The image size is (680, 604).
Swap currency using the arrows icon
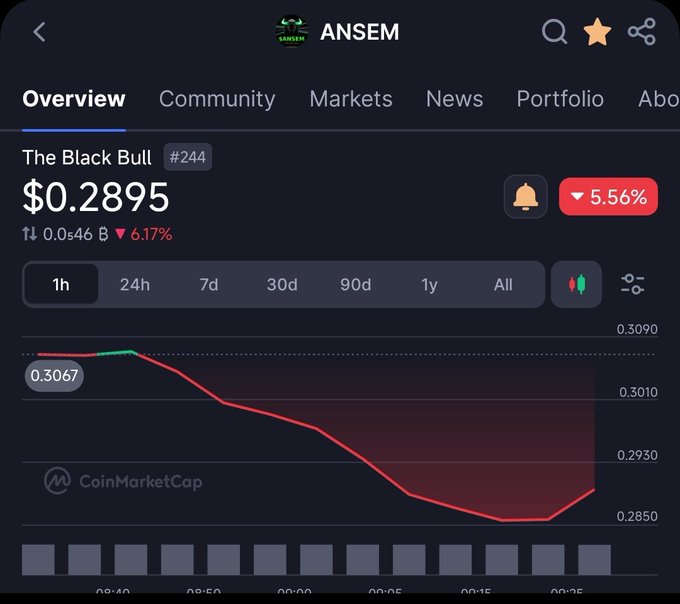click(x=29, y=234)
